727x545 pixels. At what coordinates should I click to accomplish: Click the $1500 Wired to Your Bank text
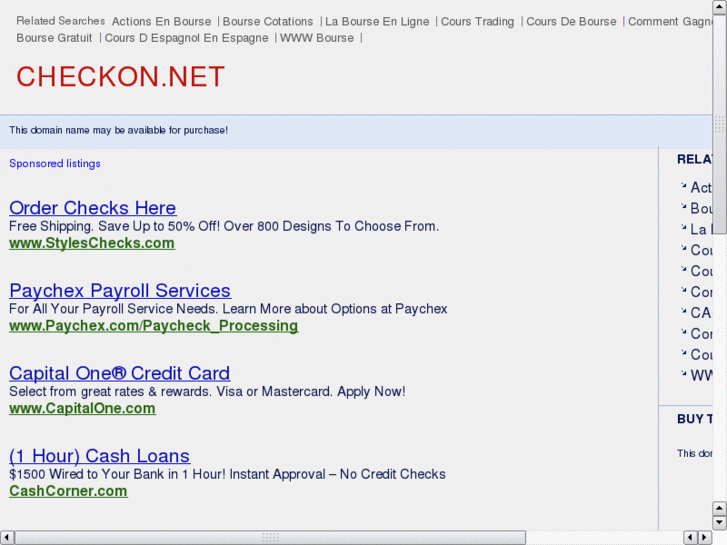point(227,474)
